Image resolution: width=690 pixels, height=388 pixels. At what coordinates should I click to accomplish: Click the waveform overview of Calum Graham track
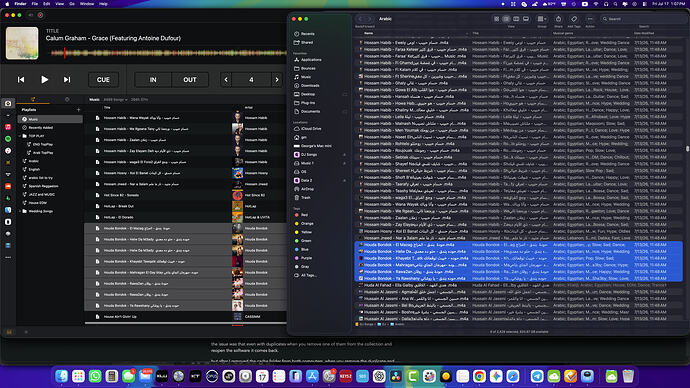coord(168,53)
